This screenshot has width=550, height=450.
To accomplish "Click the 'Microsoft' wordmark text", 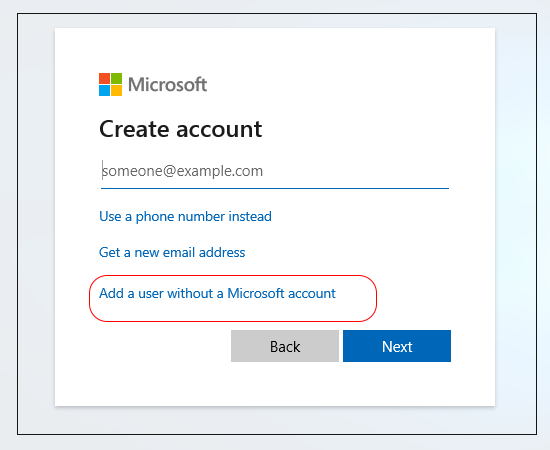I will (168, 85).
